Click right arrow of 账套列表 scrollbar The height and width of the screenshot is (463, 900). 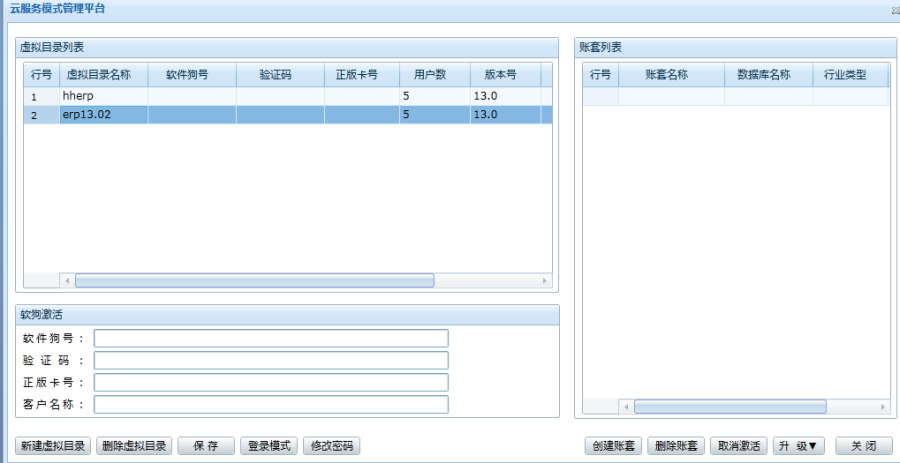click(882, 407)
